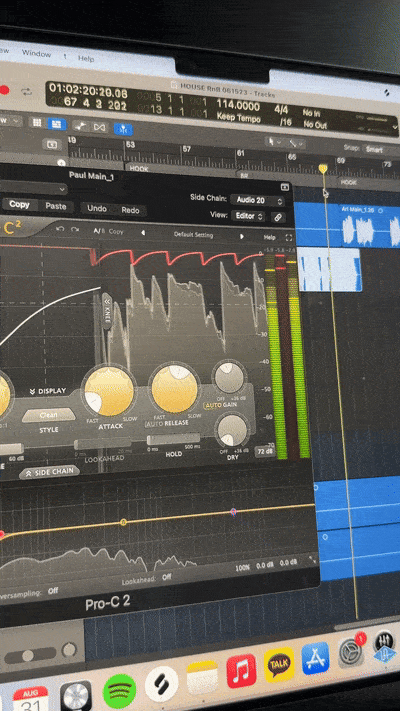The height and width of the screenshot is (711, 400).
Task: Click the timecode position display
Action: 88,90
